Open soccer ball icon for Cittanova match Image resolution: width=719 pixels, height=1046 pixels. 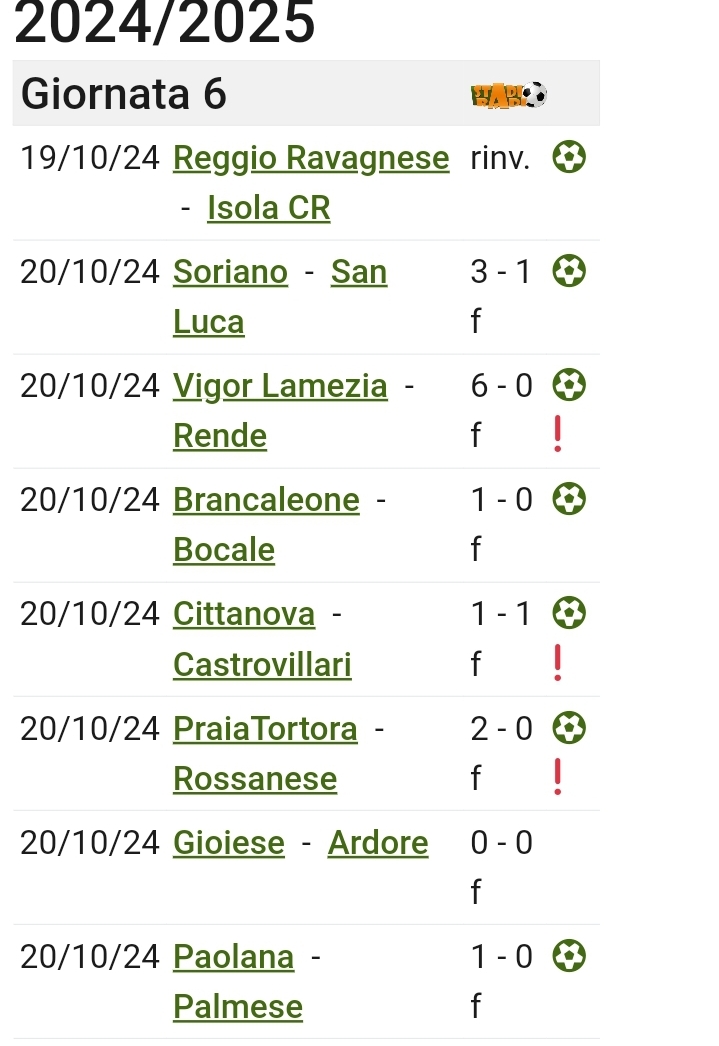pos(569,614)
